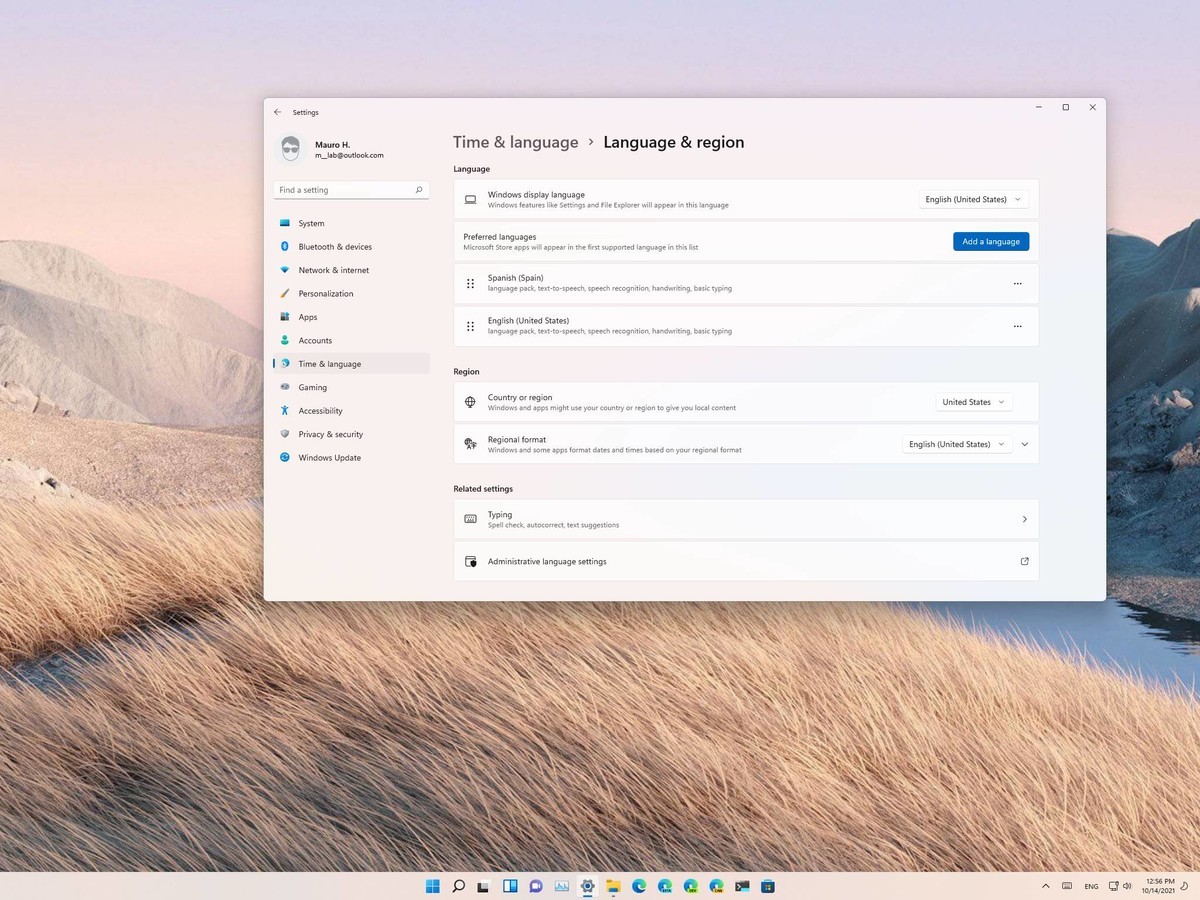Select Time & language in sidebar
Viewport: 1200px width, 900px height.
(351, 364)
